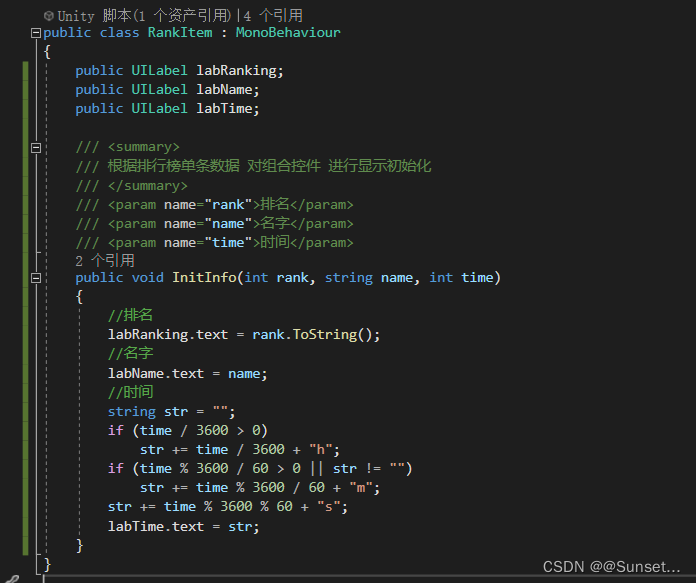Click the param name="rank" doc comment
Viewport: 696px width, 583px height.
pyautogui.click(x=214, y=205)
